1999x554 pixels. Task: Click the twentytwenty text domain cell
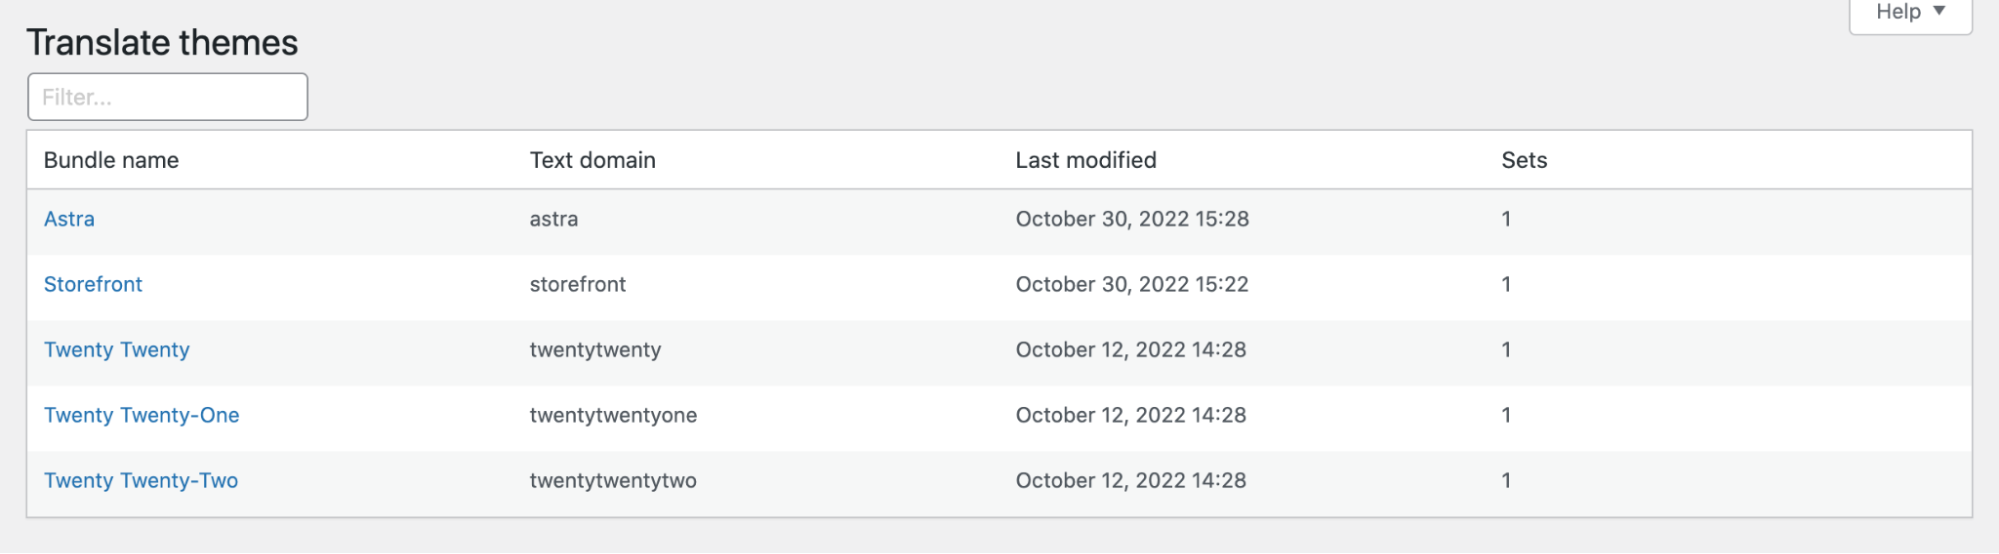click(x=596, y=350)
